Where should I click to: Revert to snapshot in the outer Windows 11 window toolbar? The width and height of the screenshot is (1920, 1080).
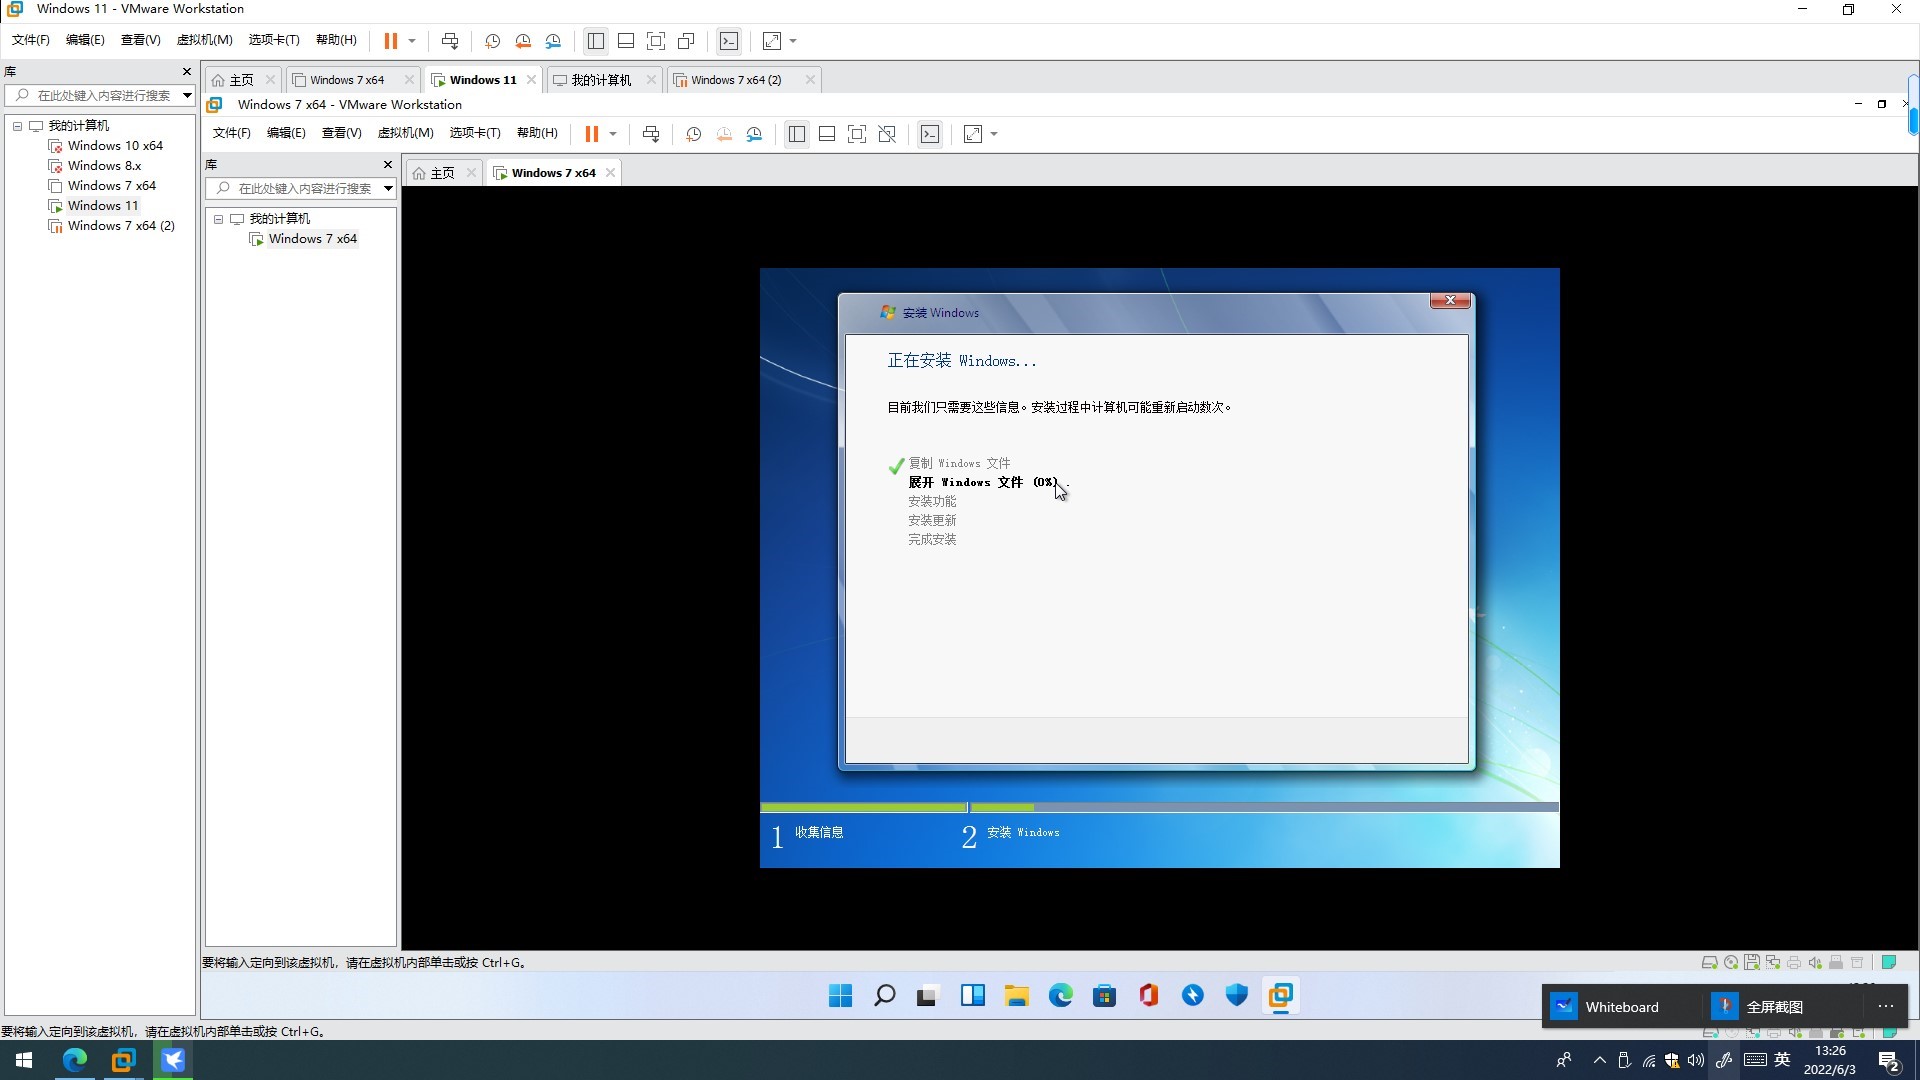523,41
